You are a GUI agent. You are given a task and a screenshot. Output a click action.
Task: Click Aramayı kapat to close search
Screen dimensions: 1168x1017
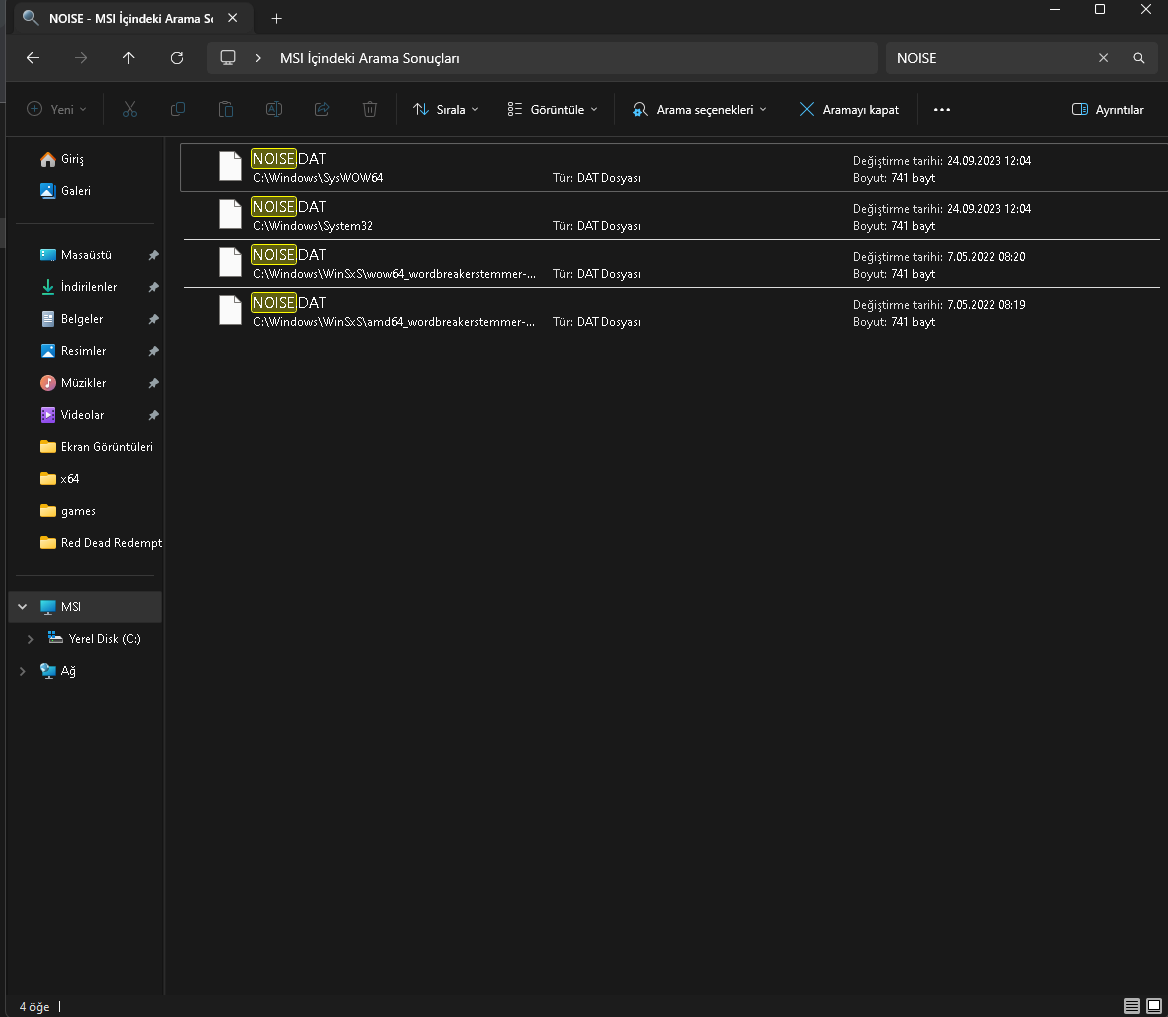848,110
